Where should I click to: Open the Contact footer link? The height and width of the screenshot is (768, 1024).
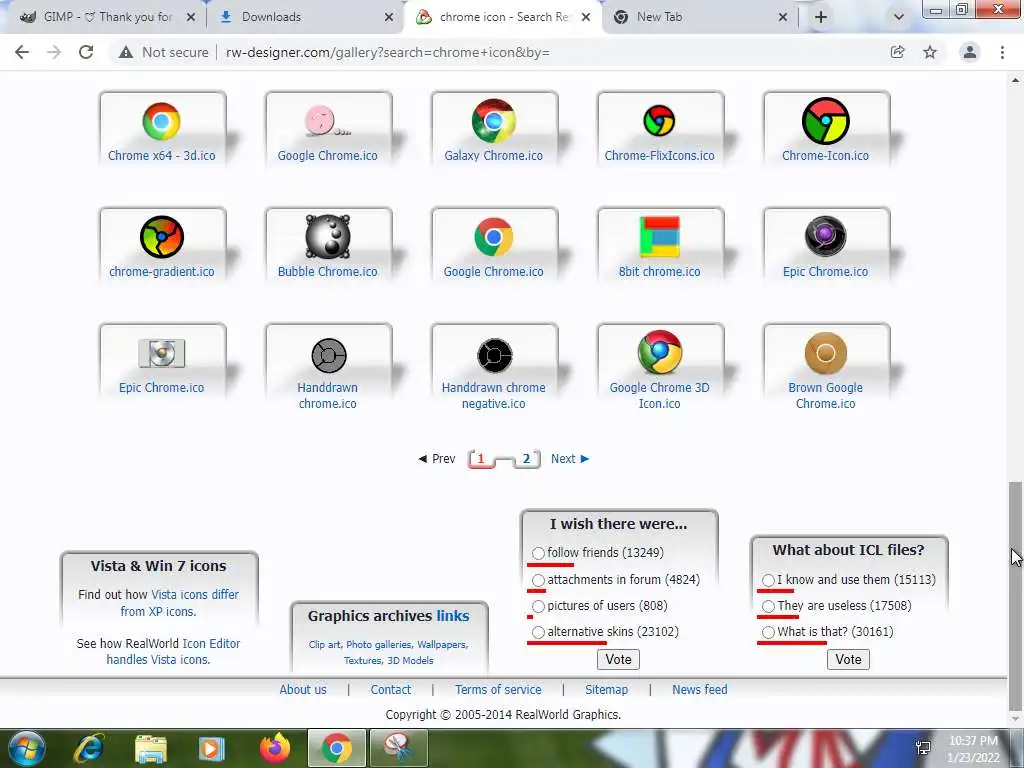pos(391,690)
